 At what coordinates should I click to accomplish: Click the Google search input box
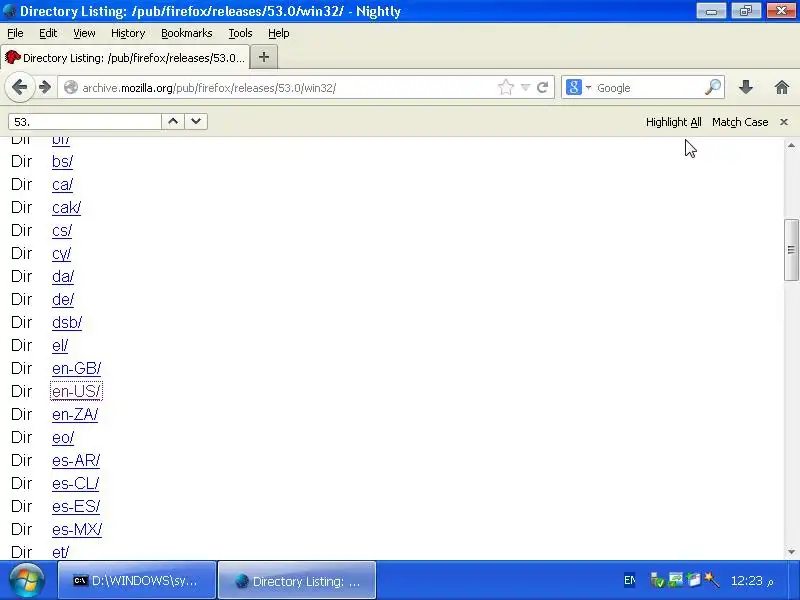(x=648, y=88)
